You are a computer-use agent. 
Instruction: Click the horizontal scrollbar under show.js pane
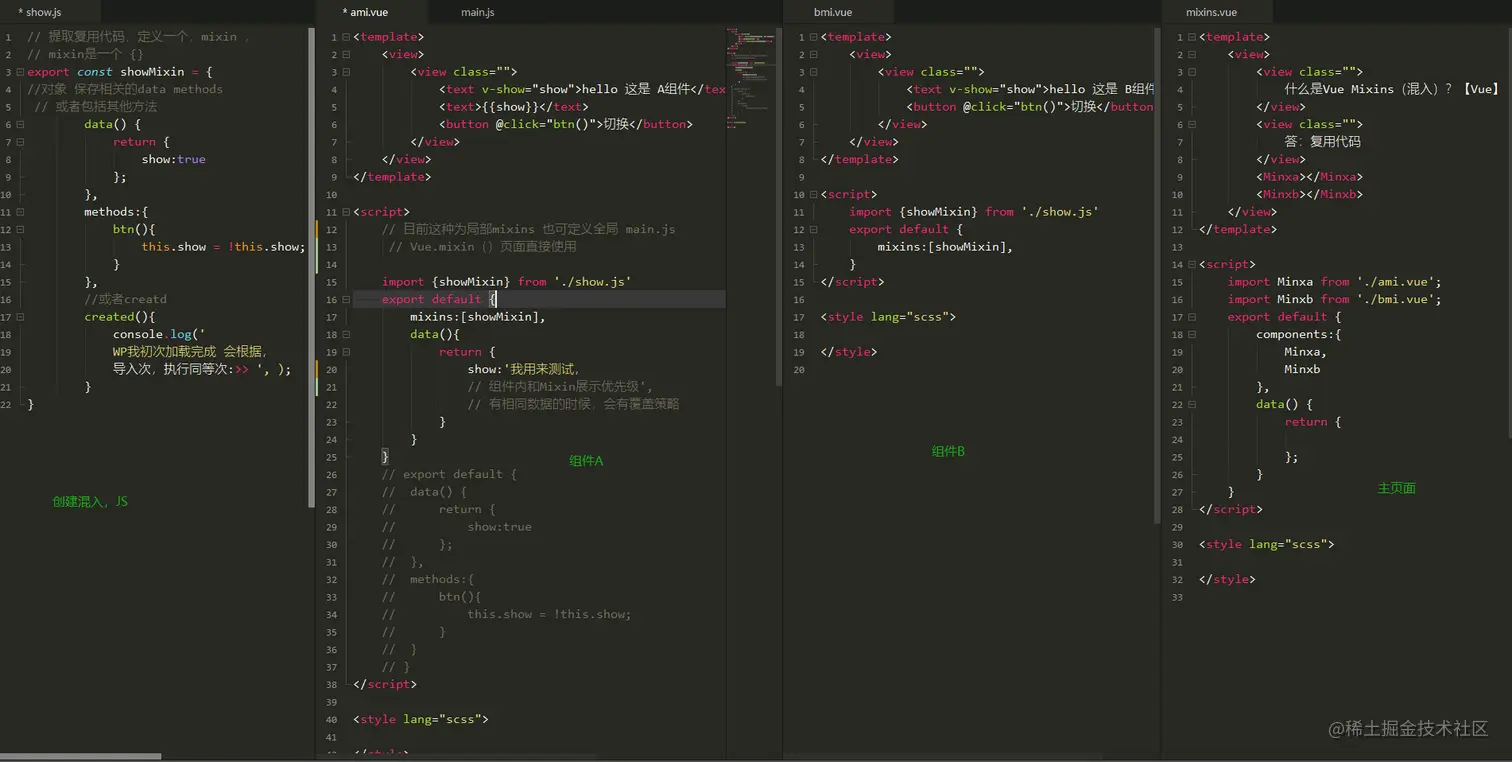(x=82, y=756)
